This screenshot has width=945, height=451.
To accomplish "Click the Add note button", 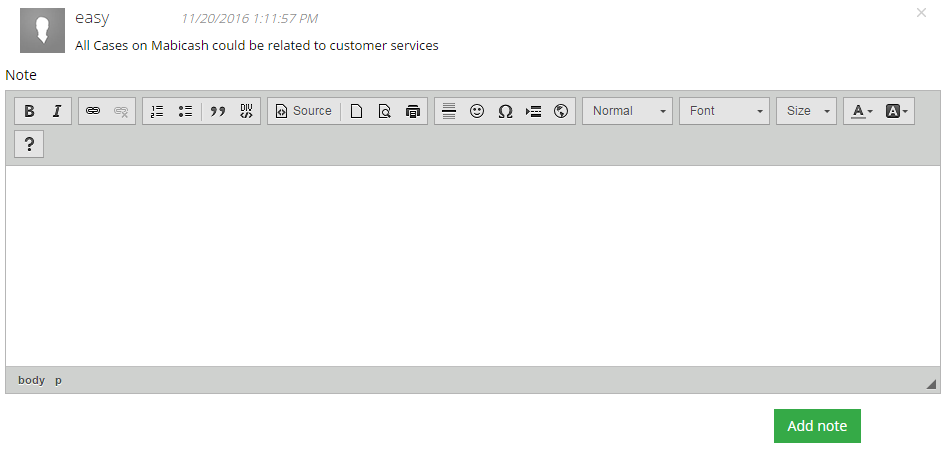I will 817,426.
